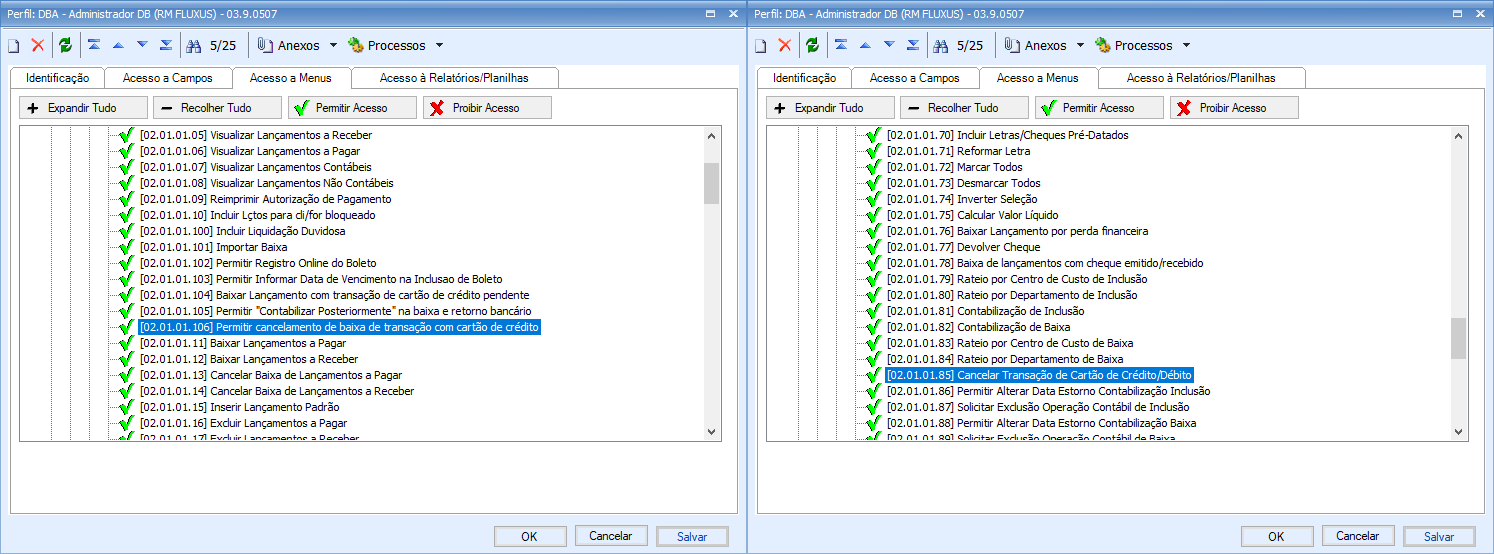
Task: Go to next record in left window
Action: tap(142, 45)
